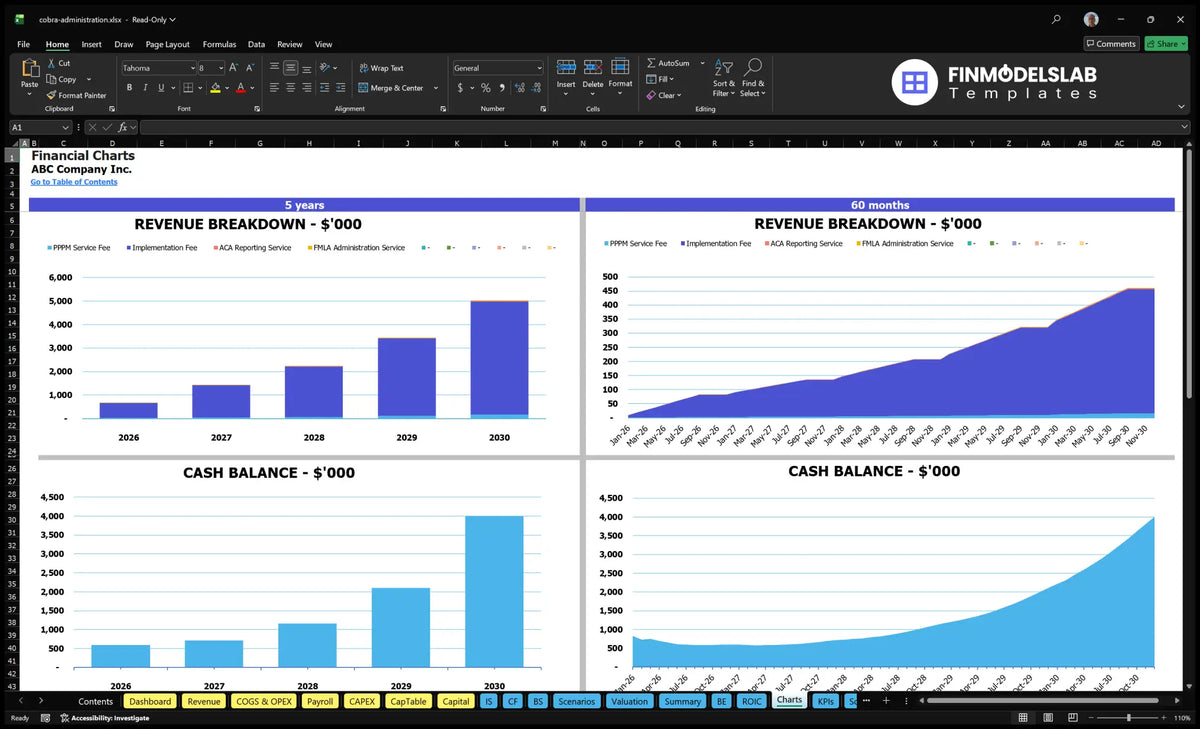Click the Paste clipboard icon
The image size is (1200, 729).
[29, 68]
